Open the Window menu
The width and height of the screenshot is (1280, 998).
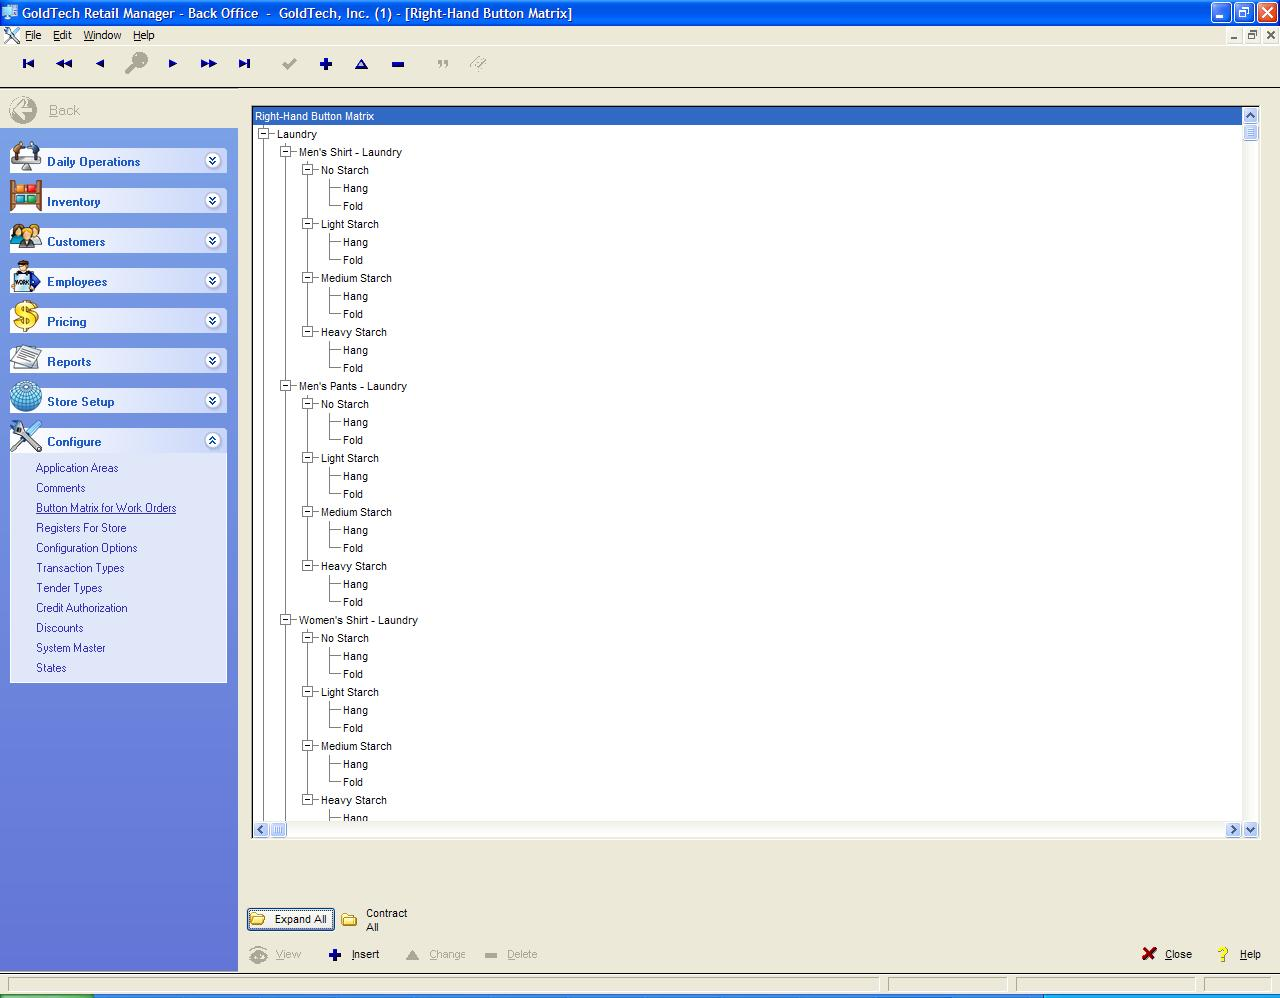(x=102, y=34)
